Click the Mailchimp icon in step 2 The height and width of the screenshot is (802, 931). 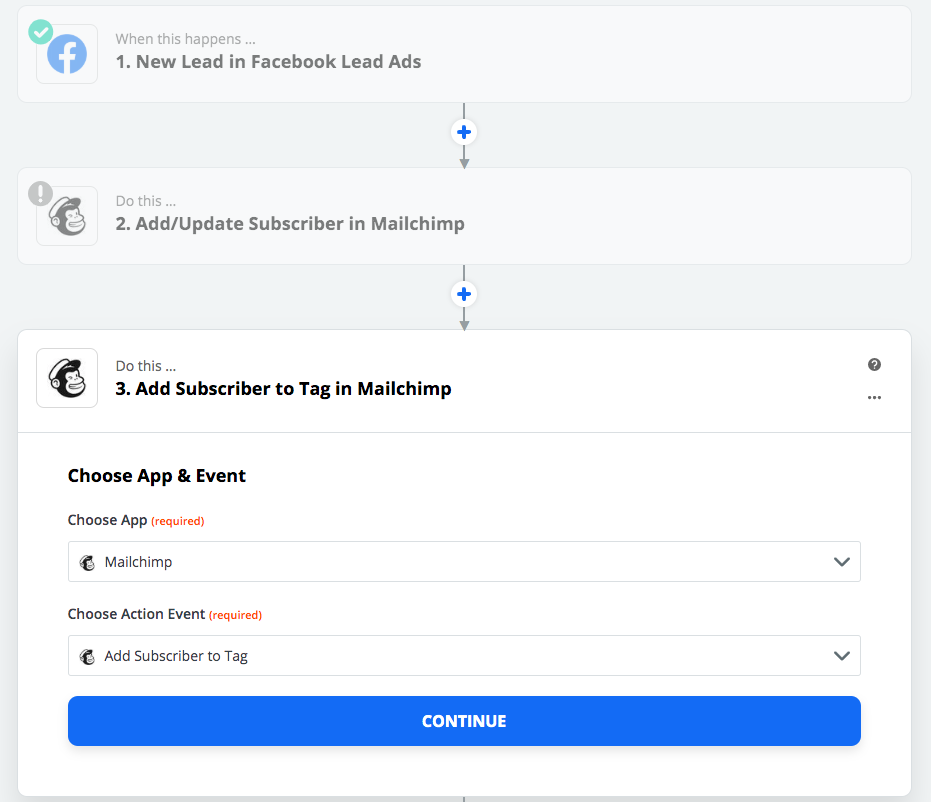67,216
